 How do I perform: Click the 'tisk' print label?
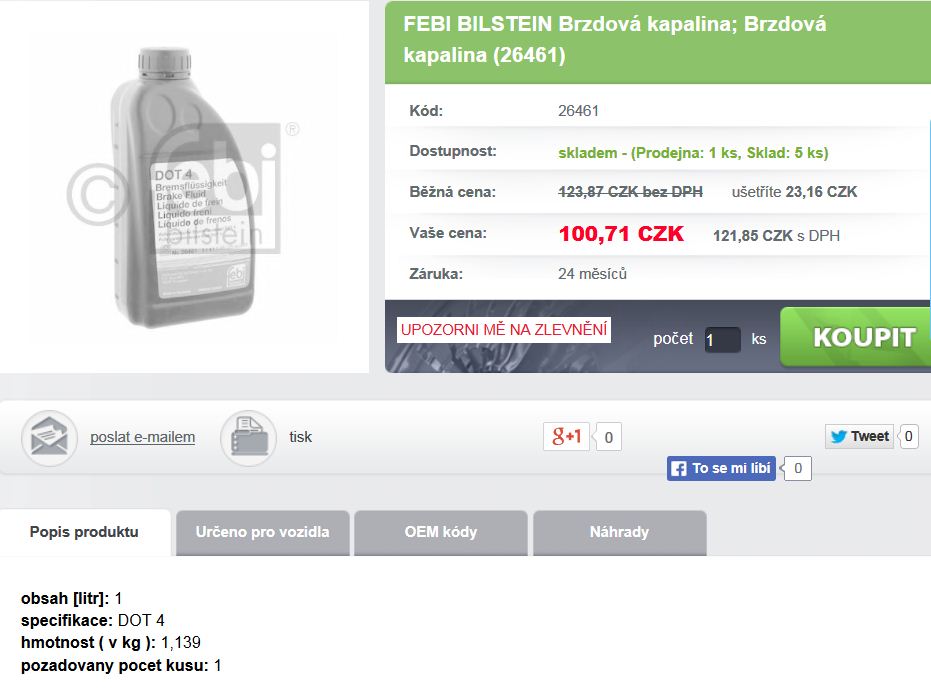point(300,437)
